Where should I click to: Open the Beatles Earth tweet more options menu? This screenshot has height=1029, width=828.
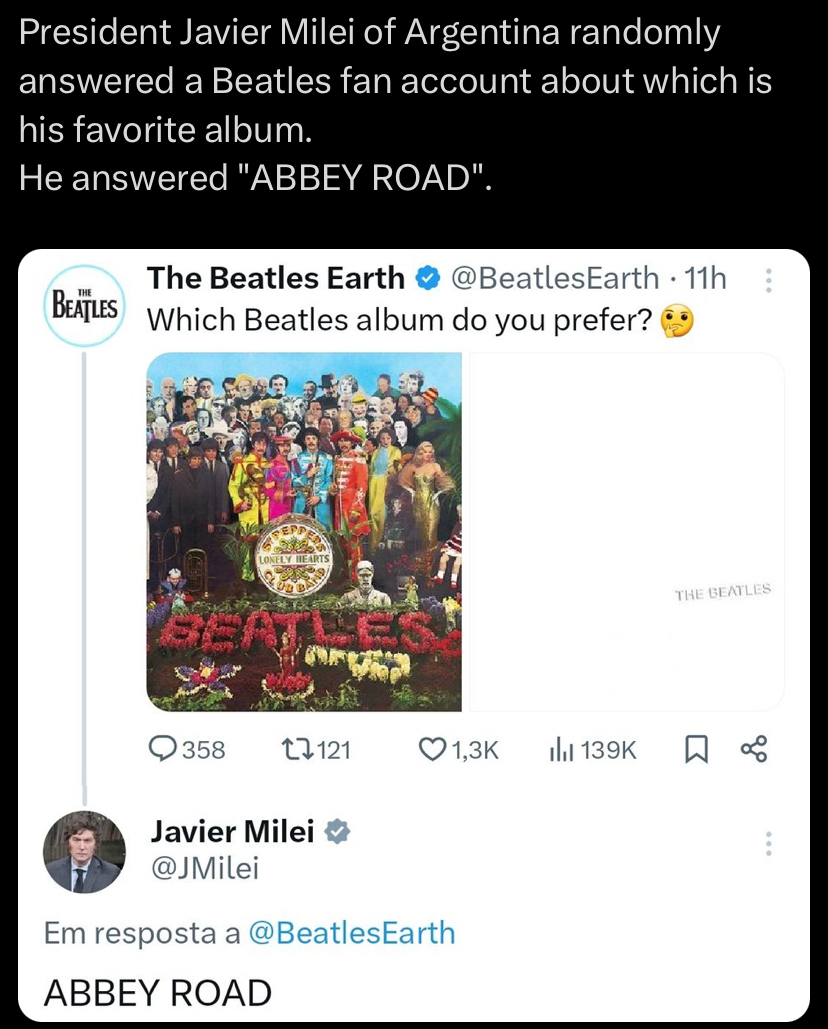(769, 280)
